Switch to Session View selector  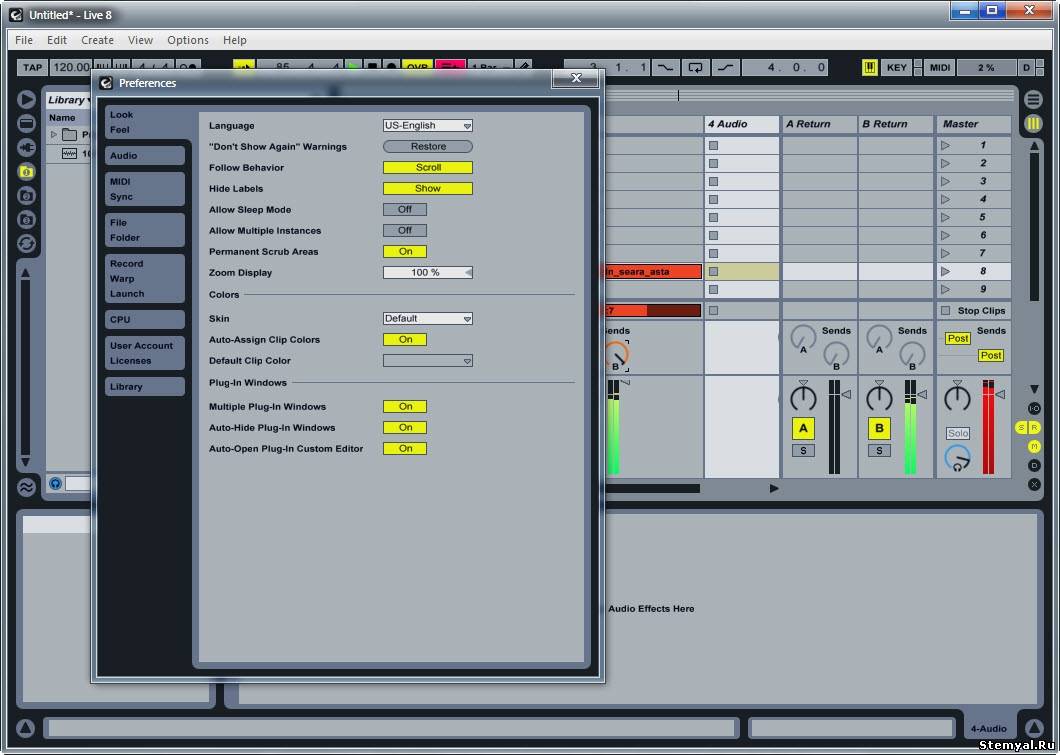pyautogui.click(x=1034, y=124)
